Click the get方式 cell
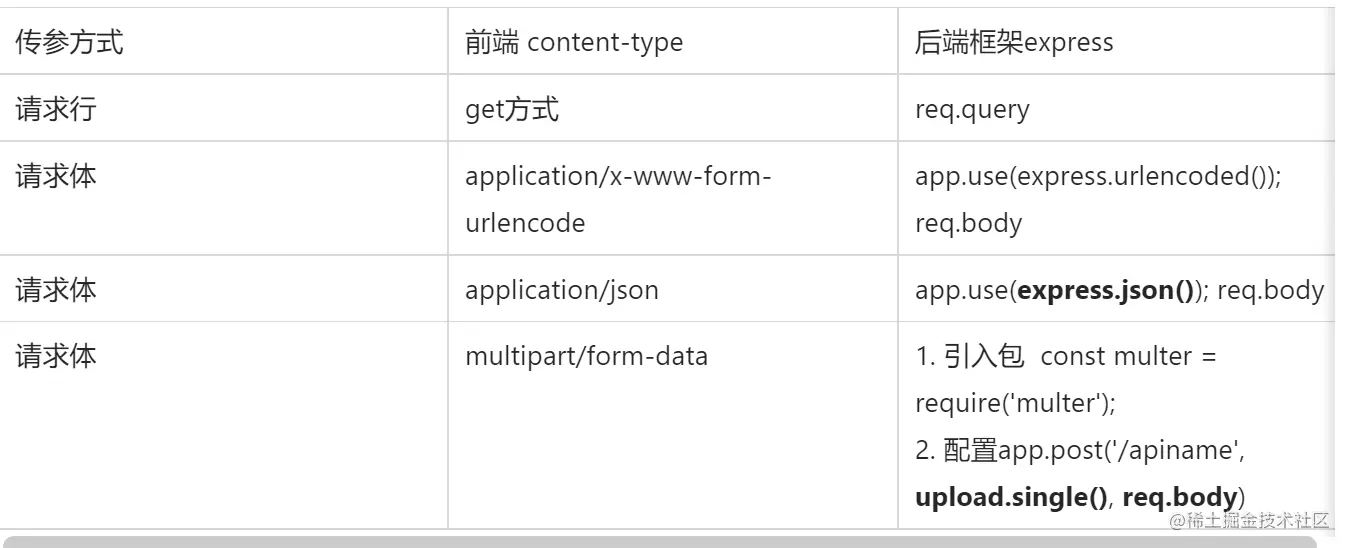 (x=512, y=109)
